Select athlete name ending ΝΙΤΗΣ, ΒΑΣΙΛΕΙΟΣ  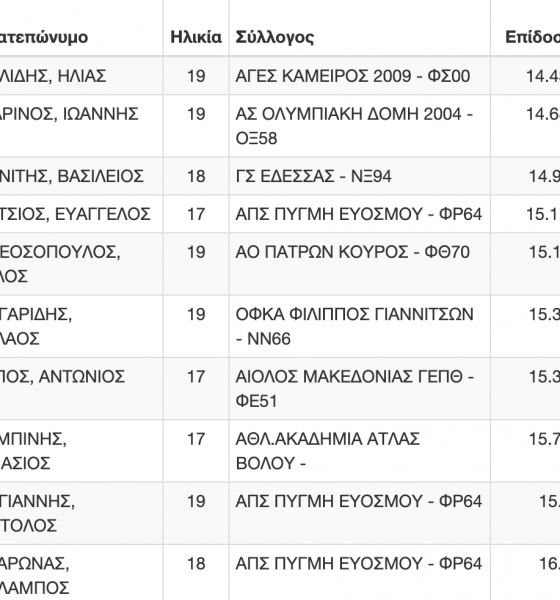point(72,176)
